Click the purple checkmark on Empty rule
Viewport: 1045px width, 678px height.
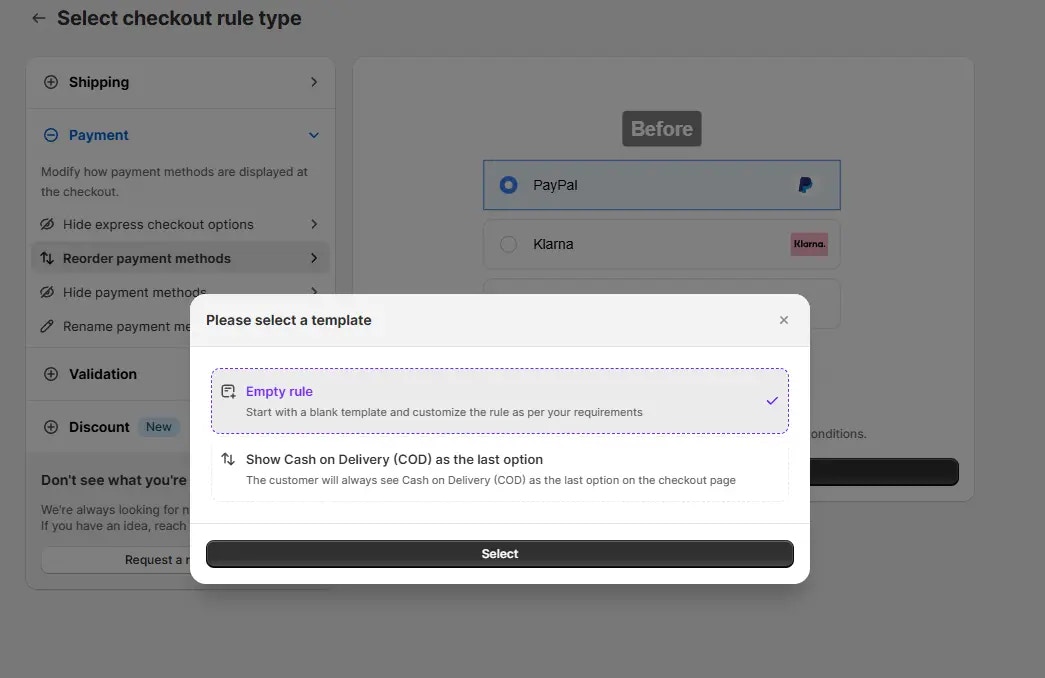pos(772,401)
